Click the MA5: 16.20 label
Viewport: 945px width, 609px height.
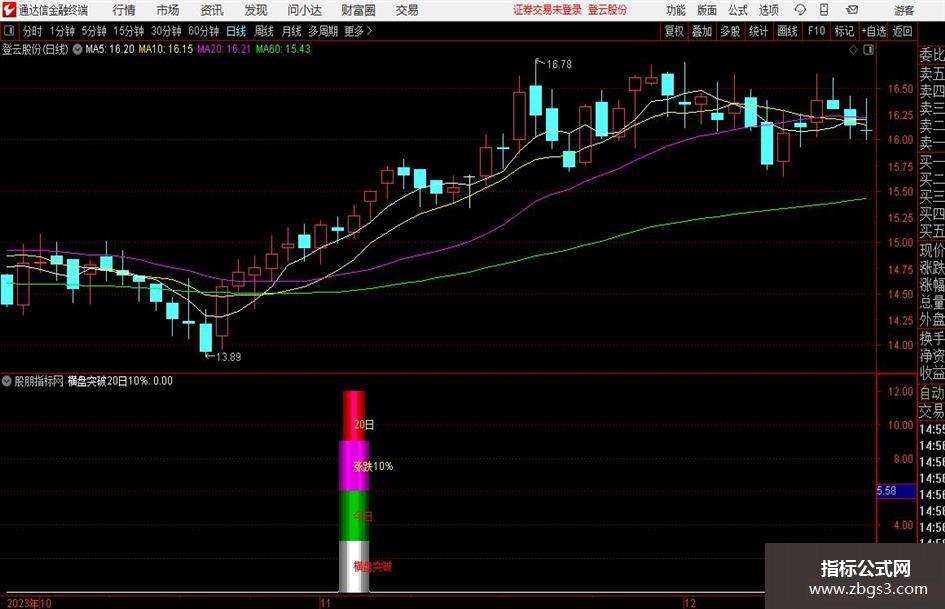point(110,49)
